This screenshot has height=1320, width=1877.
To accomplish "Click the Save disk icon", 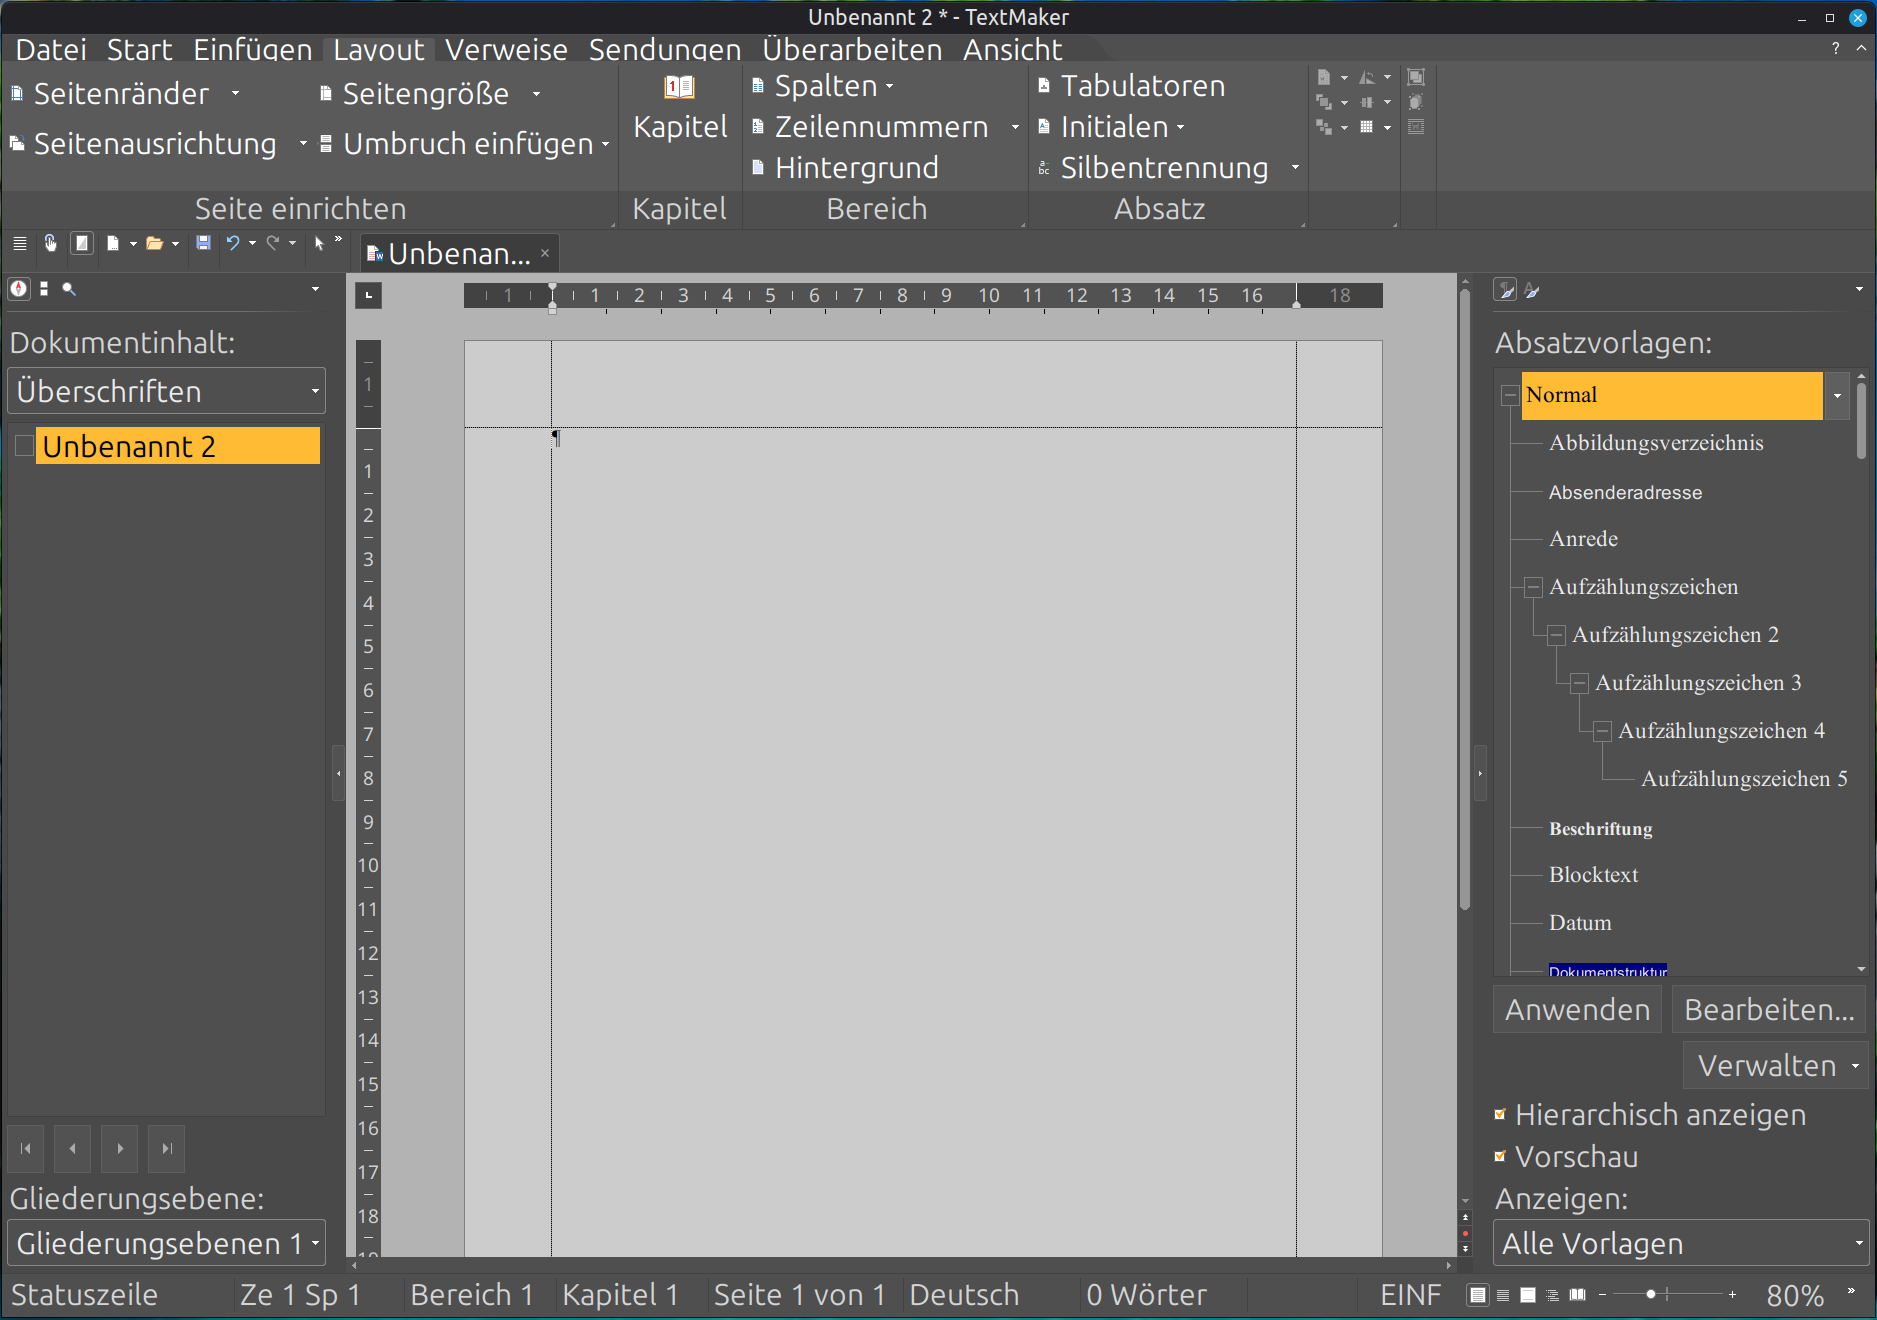I will 203,243.
